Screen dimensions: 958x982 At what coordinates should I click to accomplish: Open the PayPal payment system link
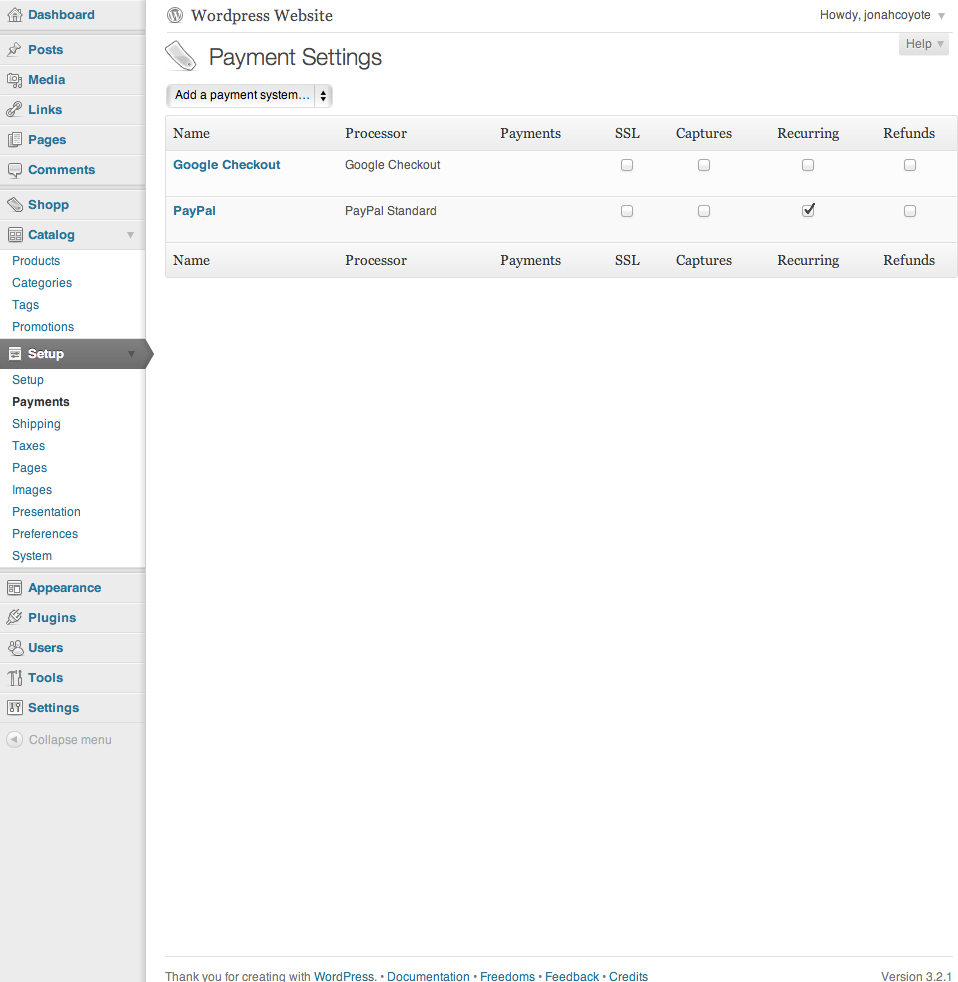point(194,211)
